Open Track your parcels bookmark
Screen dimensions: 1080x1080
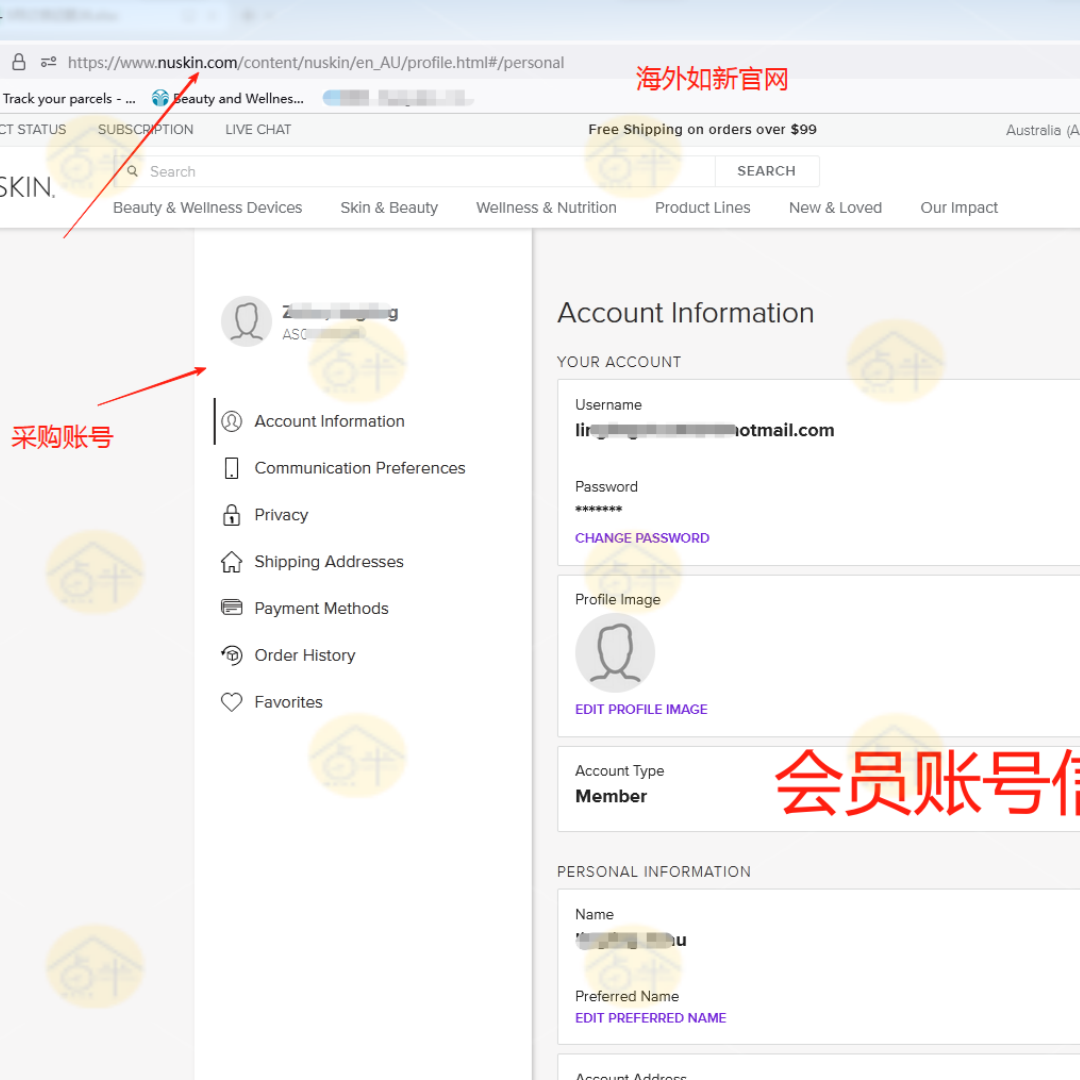pos(68,98)
